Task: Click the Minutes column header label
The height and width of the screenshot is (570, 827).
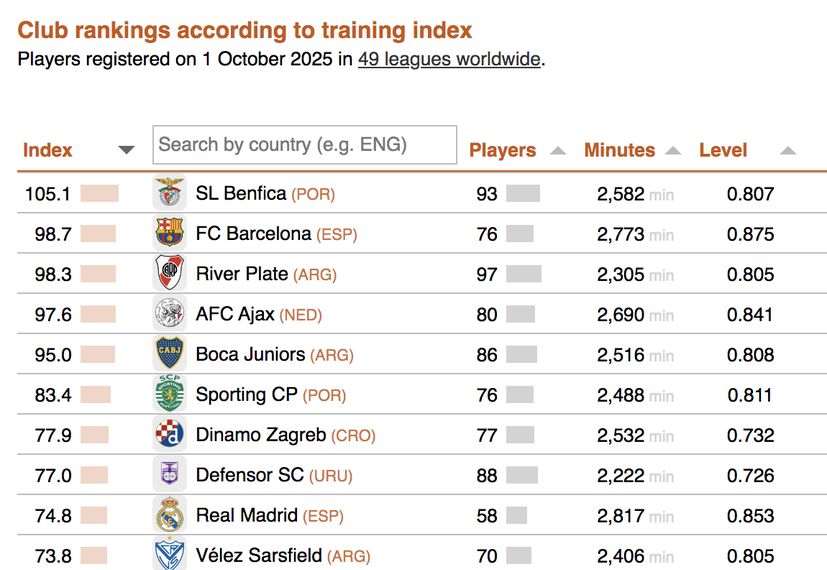Action: pyautogui.click(x=619, y=150)
